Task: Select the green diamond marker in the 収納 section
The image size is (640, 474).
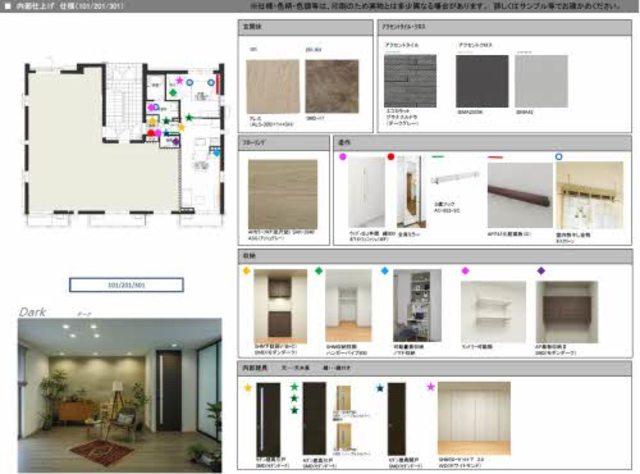Action: 319,271
